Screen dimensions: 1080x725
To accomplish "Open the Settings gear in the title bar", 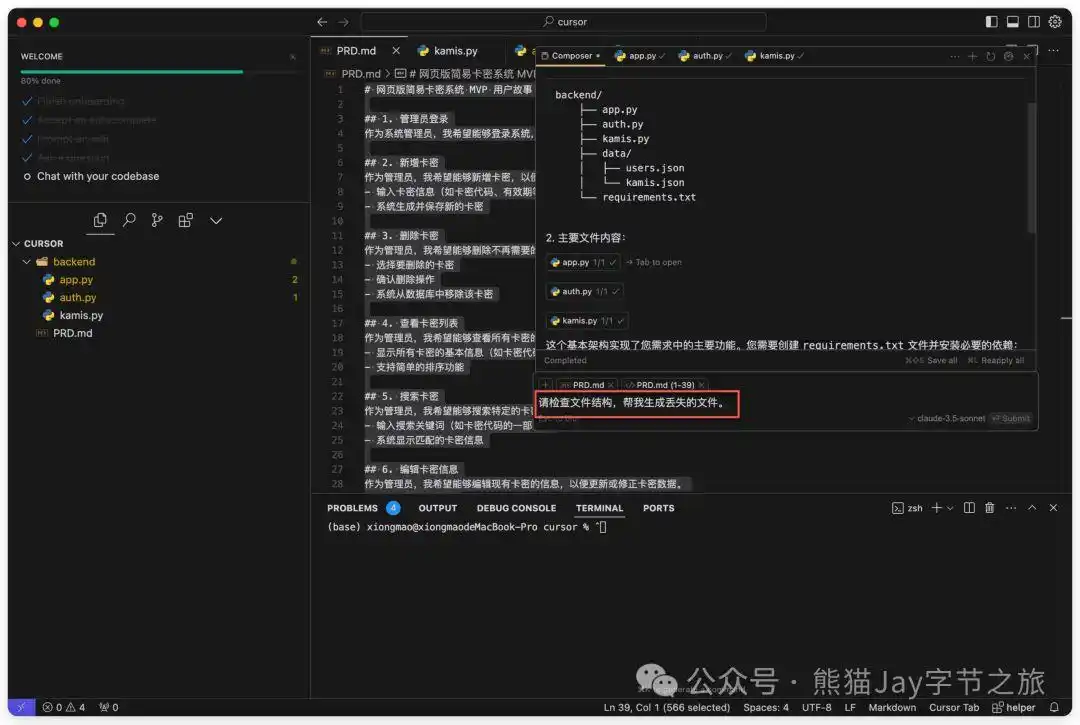I will tap(1054, 21).
